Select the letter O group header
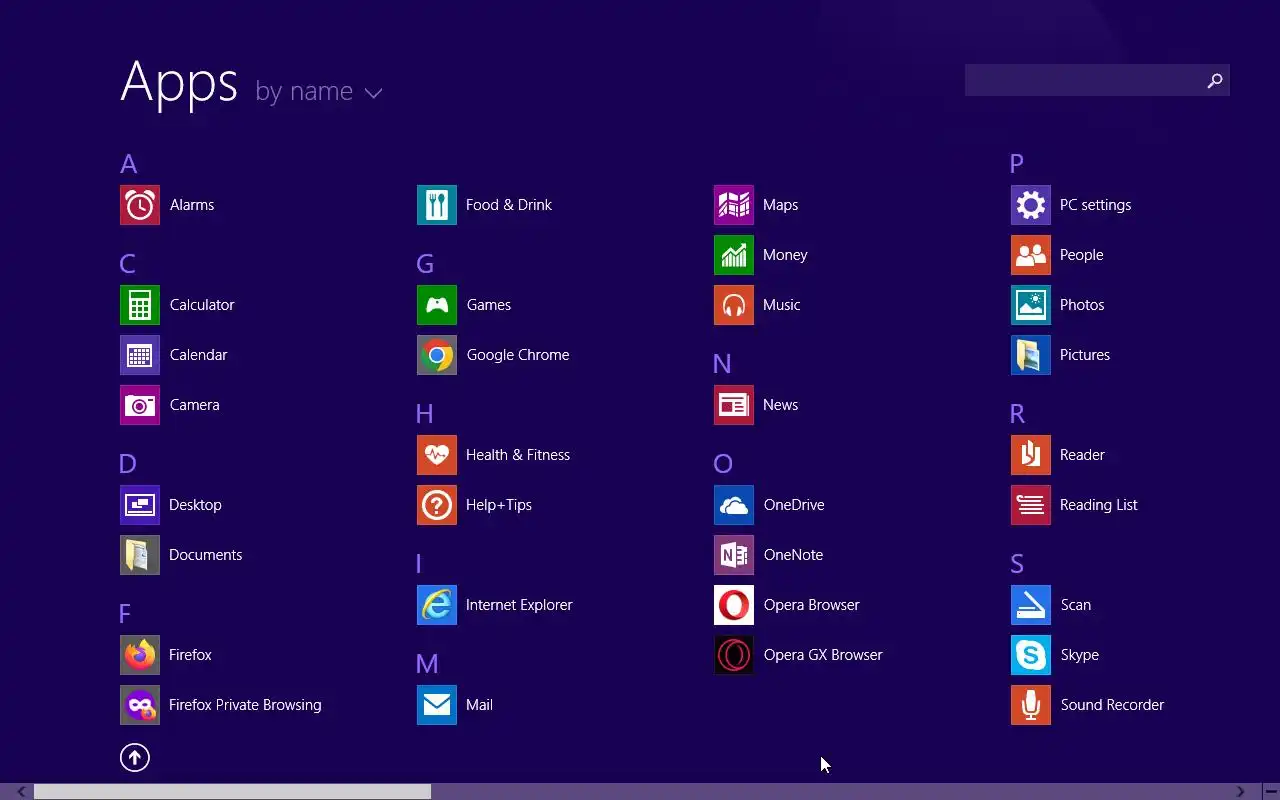 tap(723, 464)
